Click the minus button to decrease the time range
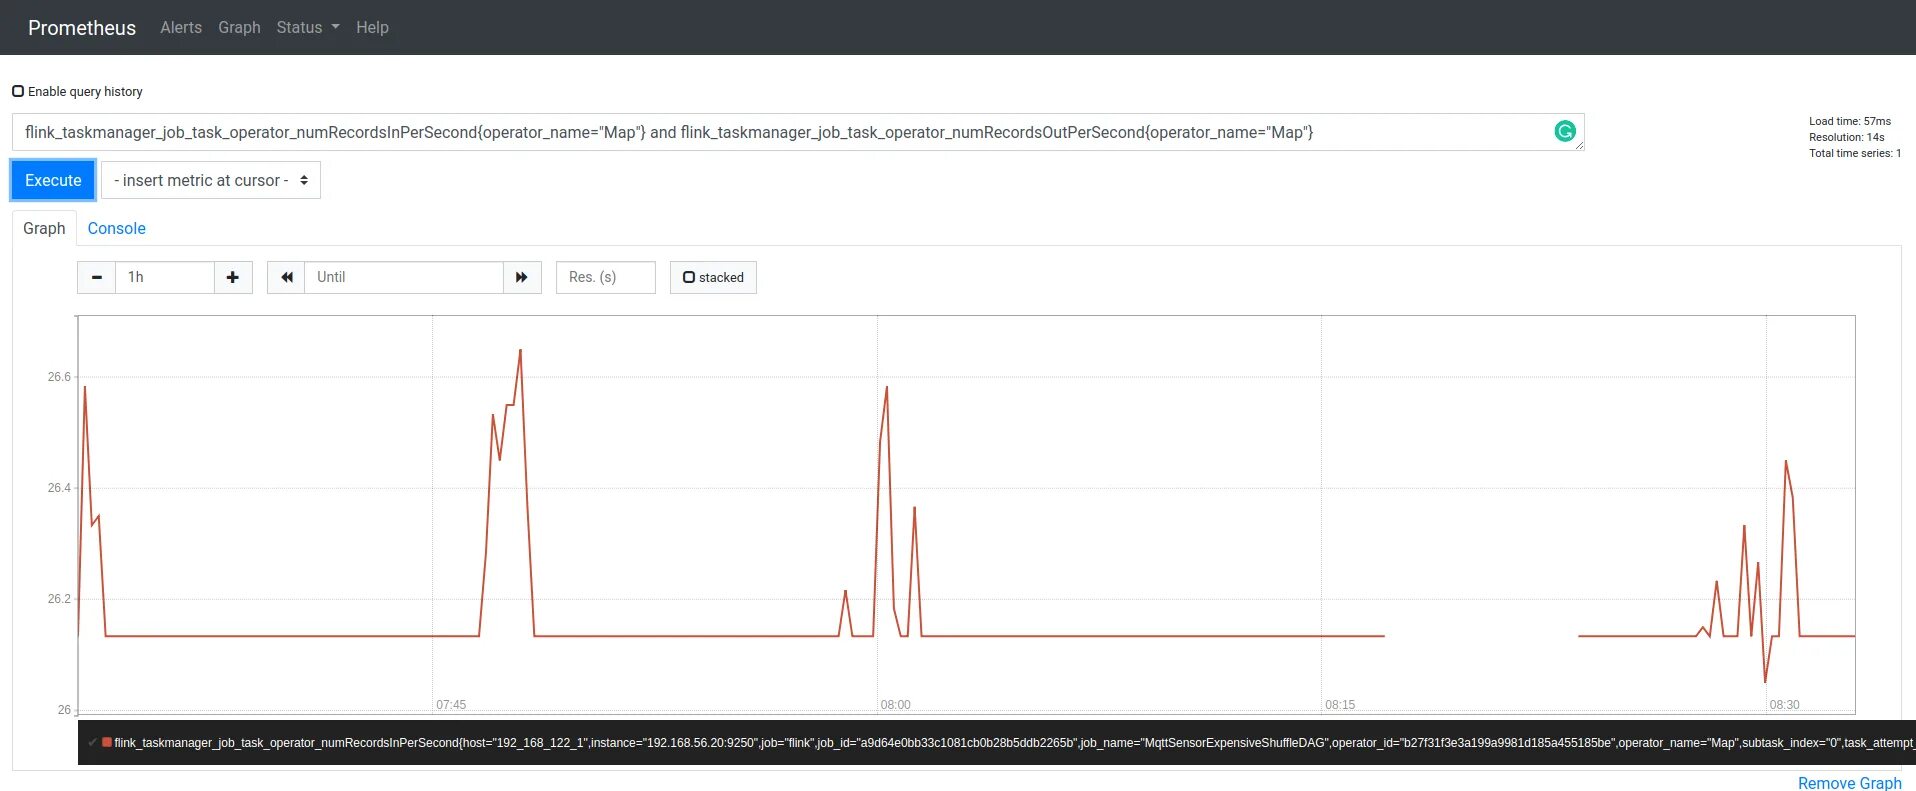 pos(96,277)
